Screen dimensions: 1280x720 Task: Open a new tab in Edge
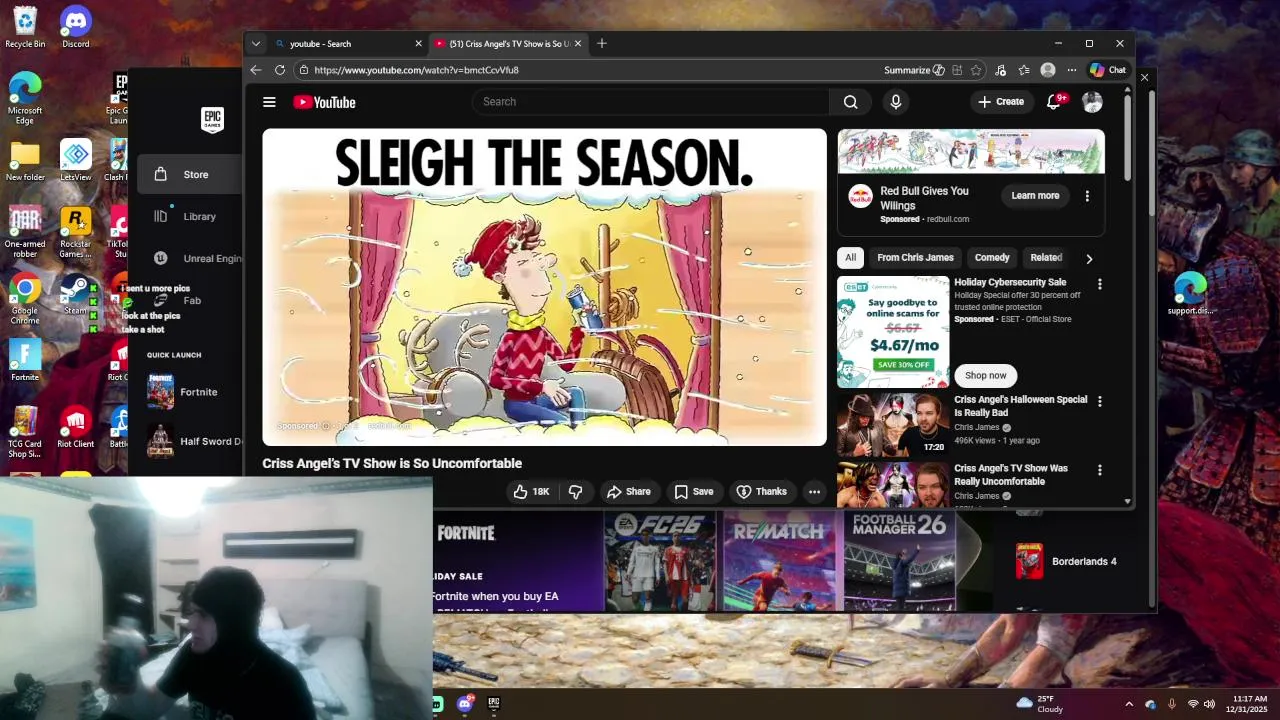tap(602, 43)
